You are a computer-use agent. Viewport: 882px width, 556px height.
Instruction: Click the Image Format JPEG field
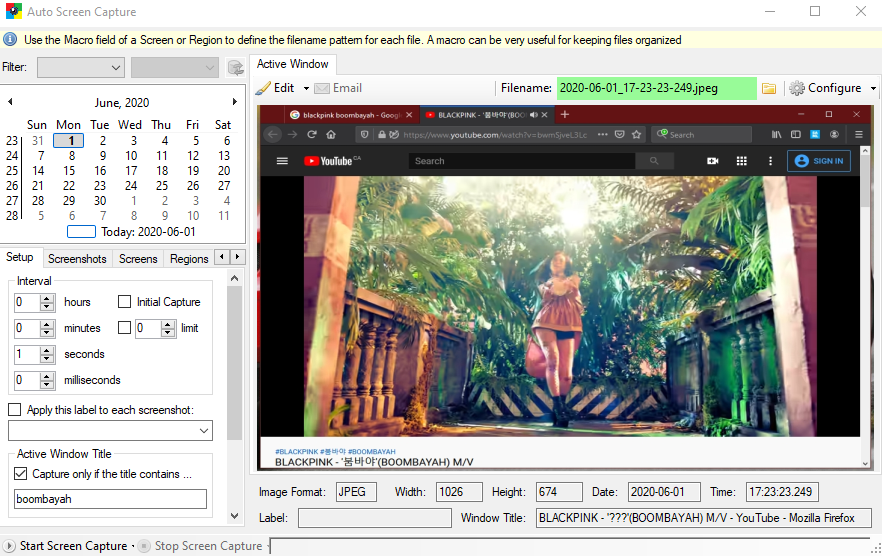click(x=356, y=492)
